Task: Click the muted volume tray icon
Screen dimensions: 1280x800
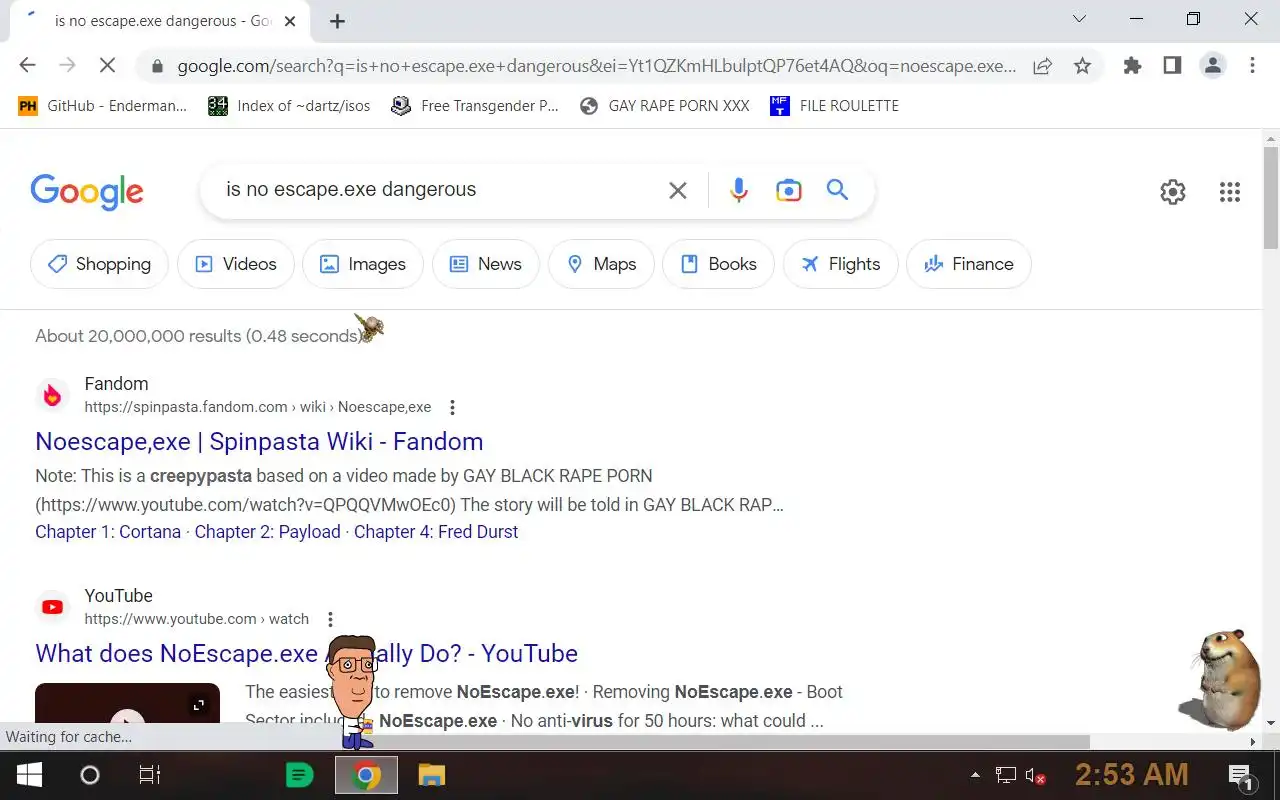Action: (x=1036, y=775)
